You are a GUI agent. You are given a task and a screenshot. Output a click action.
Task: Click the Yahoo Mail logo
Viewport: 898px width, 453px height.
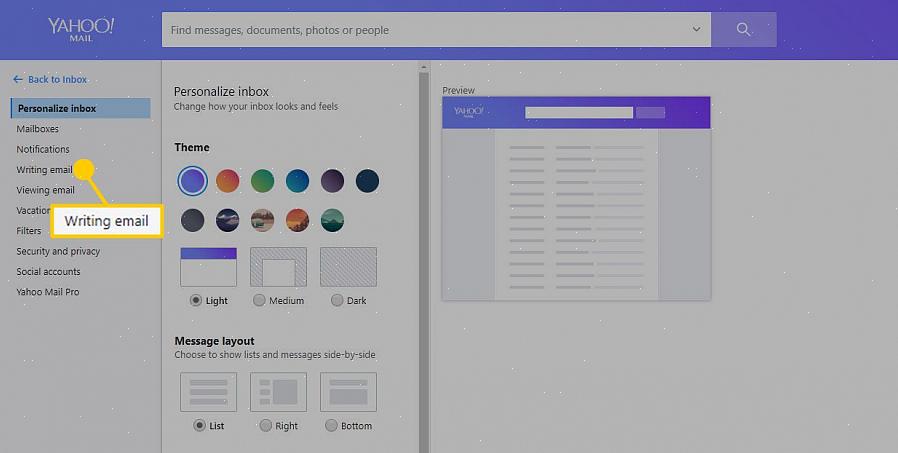tap(81, 29)
